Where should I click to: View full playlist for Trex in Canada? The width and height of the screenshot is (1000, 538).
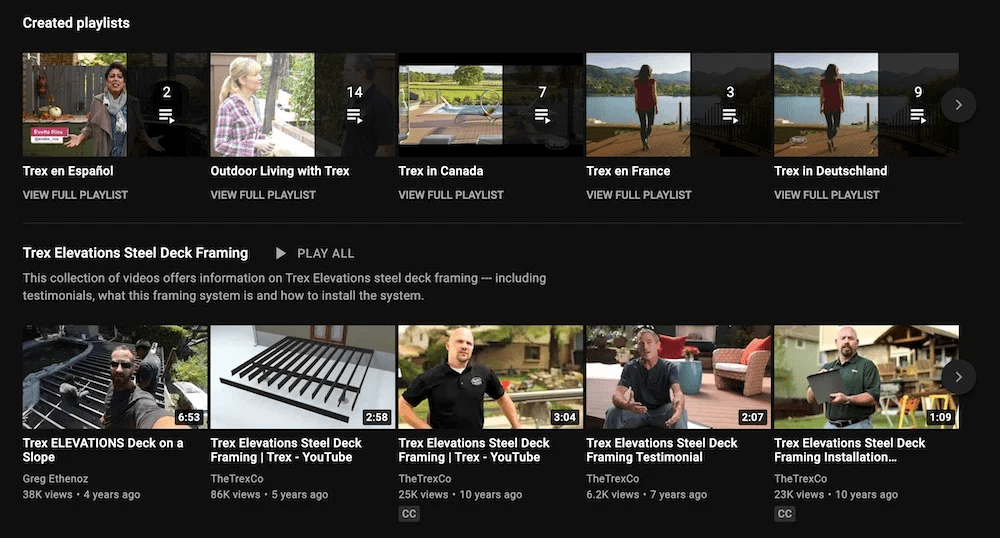[x=451, y=195]
